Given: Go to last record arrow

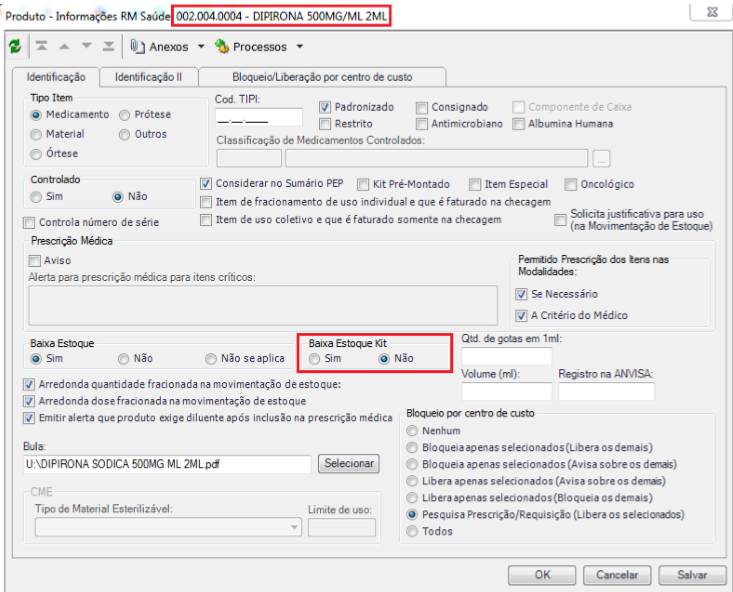Looking at the screenshot, I should (108, 46).
